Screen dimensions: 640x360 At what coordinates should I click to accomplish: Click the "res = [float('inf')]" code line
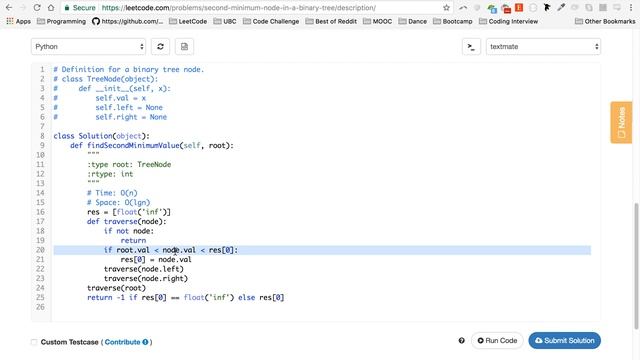[129, 212]
